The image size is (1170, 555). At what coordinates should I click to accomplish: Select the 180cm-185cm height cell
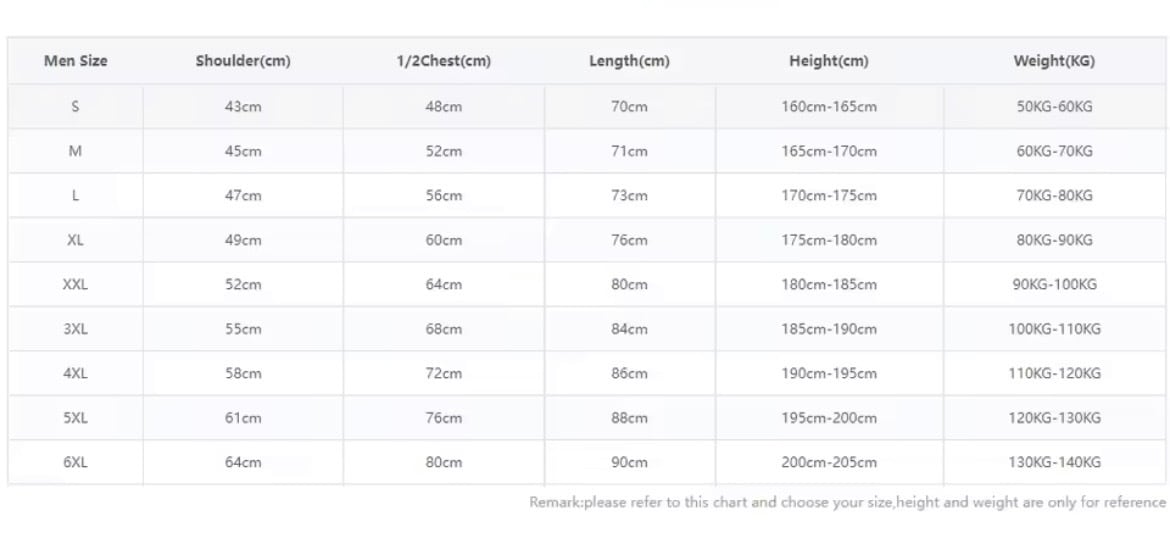(x=829, y=284)
